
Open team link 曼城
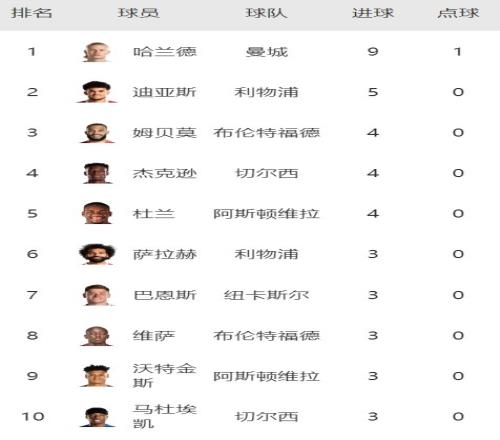266,52
